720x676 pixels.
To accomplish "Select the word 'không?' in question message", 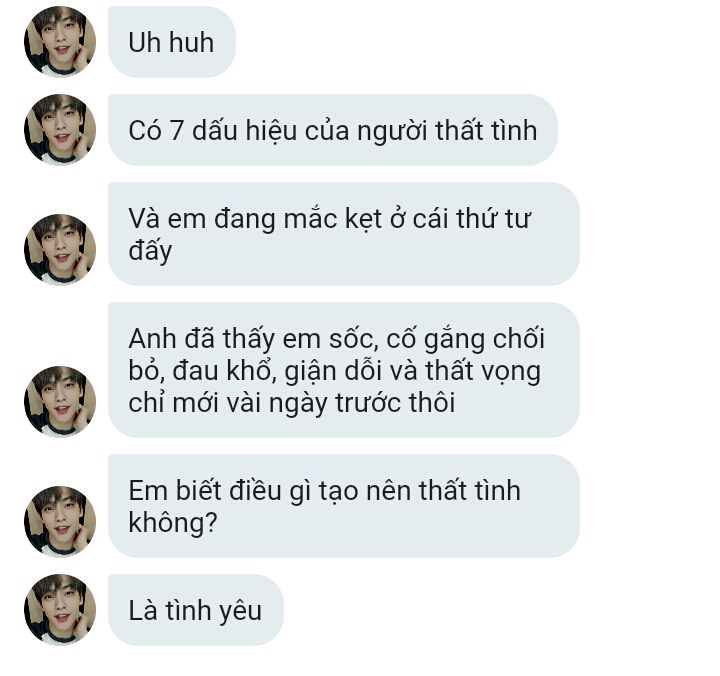I will click(173, 523).
